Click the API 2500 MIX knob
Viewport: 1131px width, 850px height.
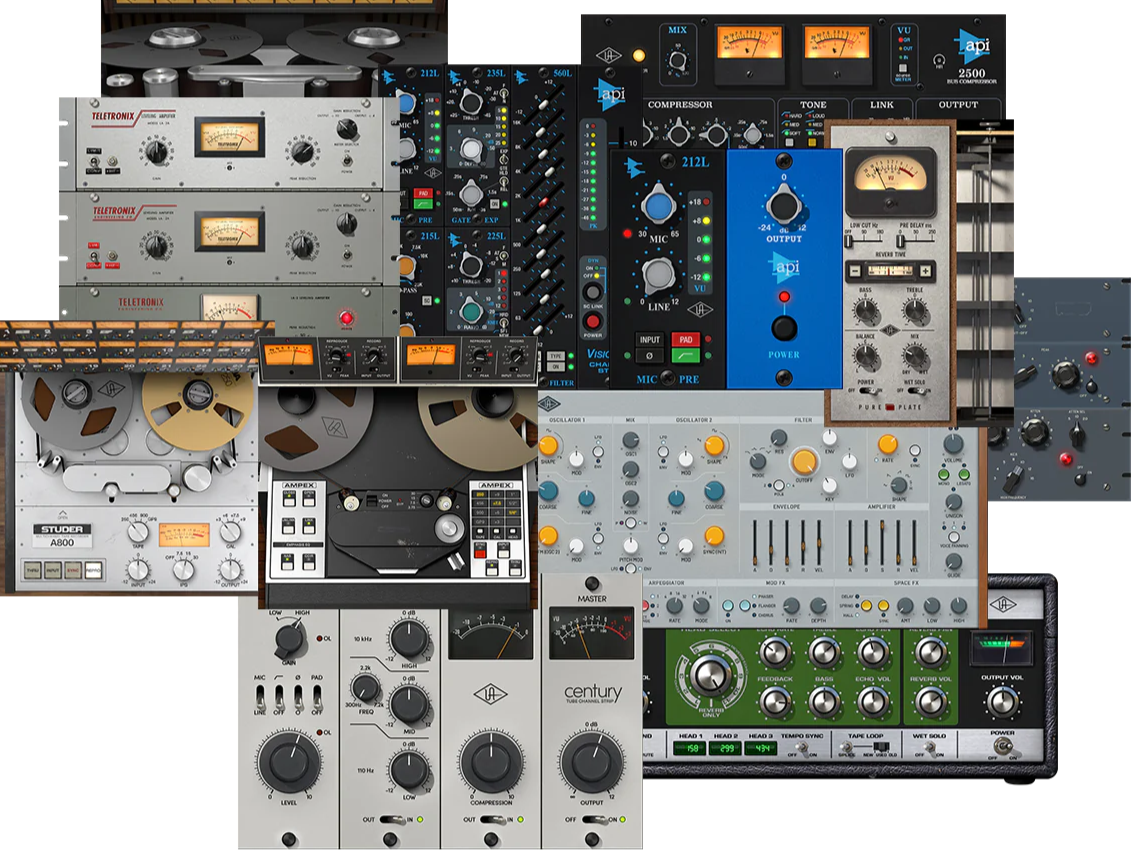677,60
